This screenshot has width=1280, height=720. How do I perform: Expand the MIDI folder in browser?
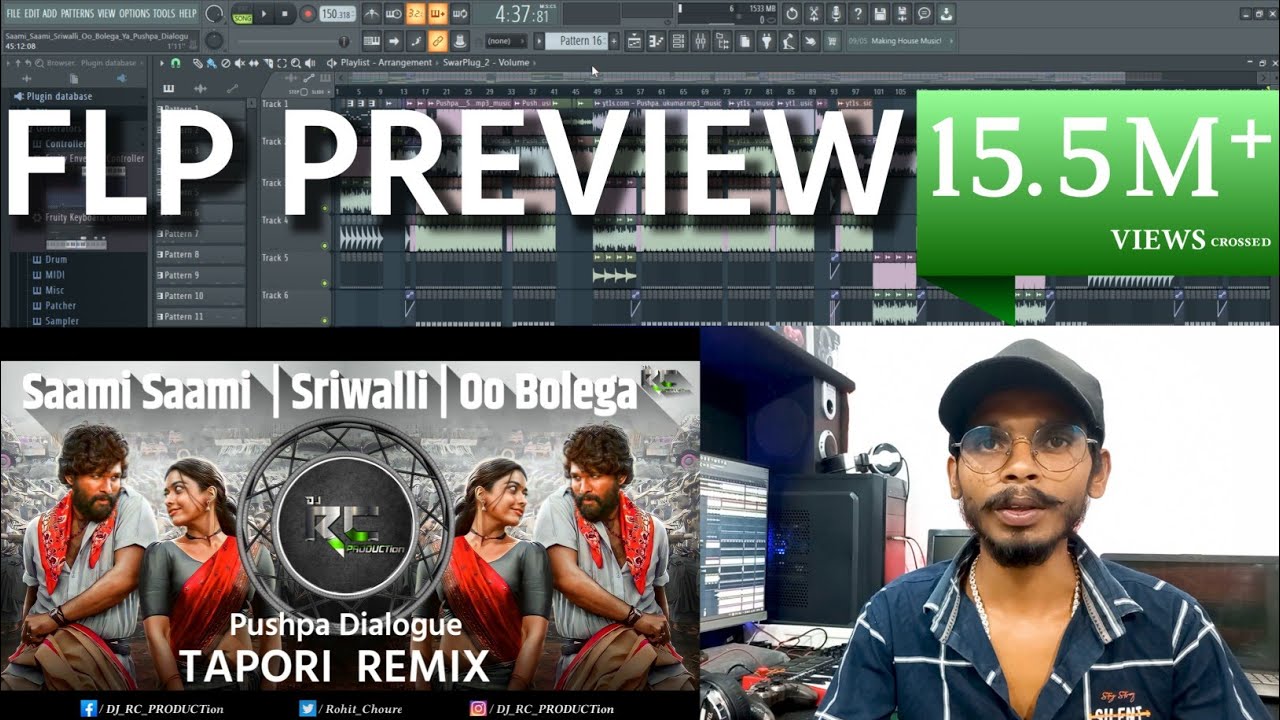56,275
